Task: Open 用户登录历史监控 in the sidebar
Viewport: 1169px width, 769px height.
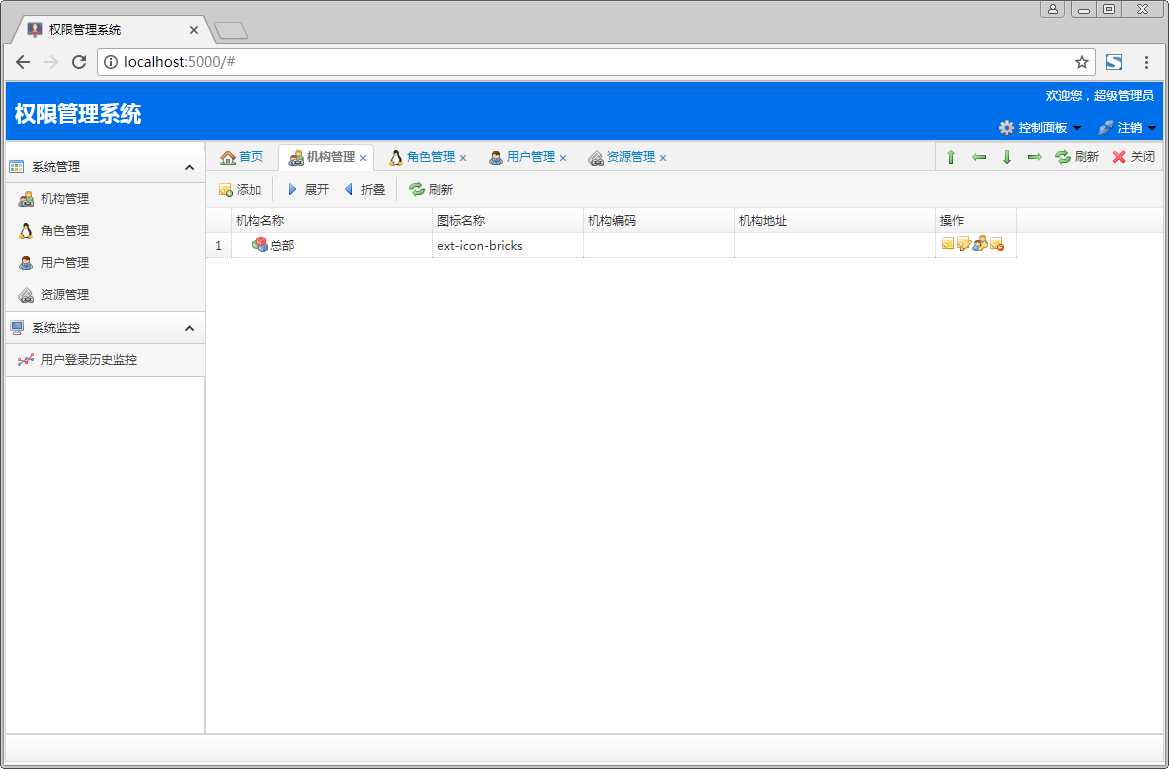Action: tap(88, 360)
